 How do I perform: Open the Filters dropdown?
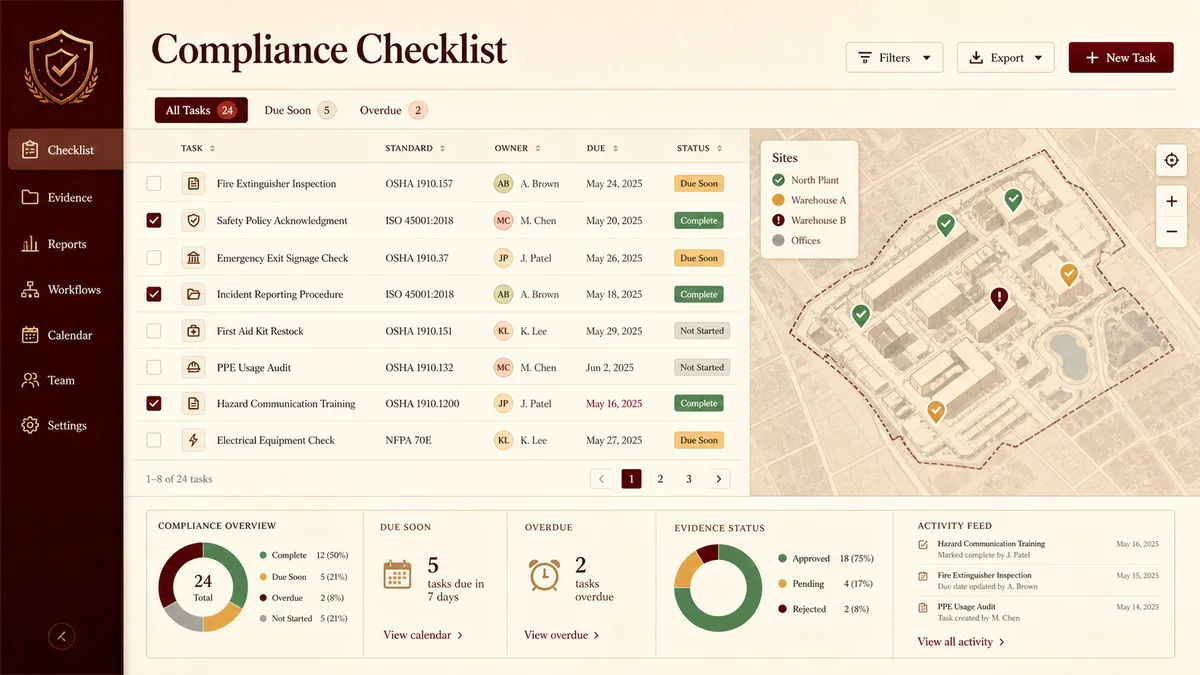[x=894, y=58]
